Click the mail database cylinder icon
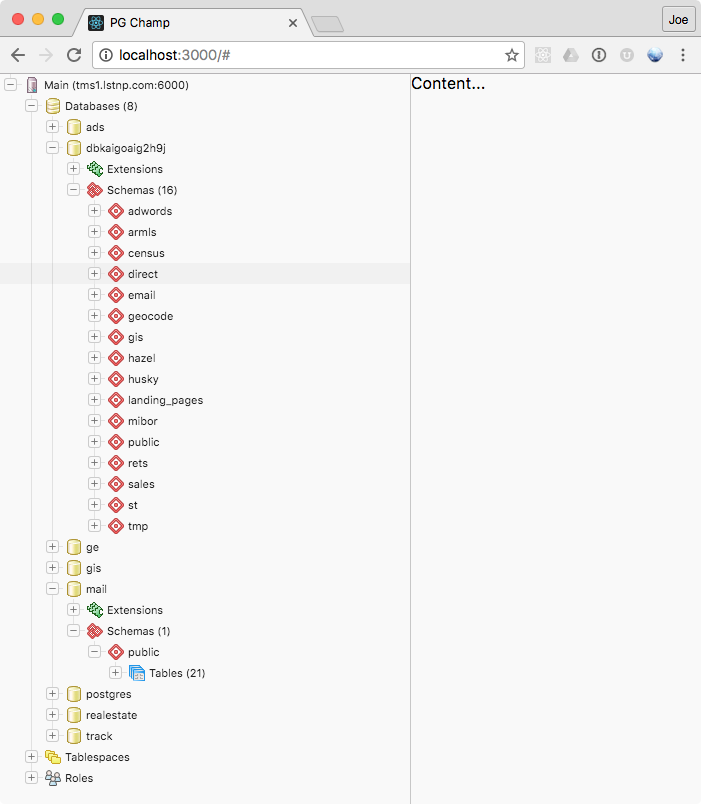 74,589
